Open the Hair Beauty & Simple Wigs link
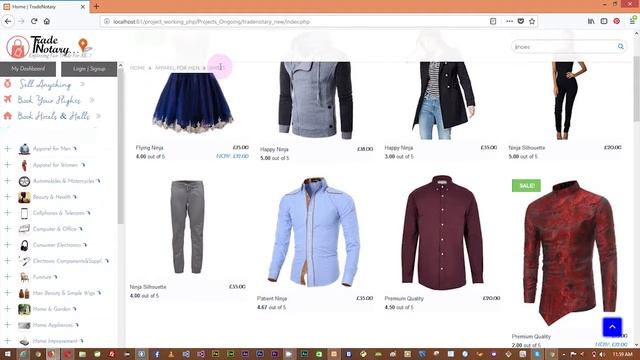The height and width of the screenshot is (360, 640). pyautogui.click(x=64, y=293)
